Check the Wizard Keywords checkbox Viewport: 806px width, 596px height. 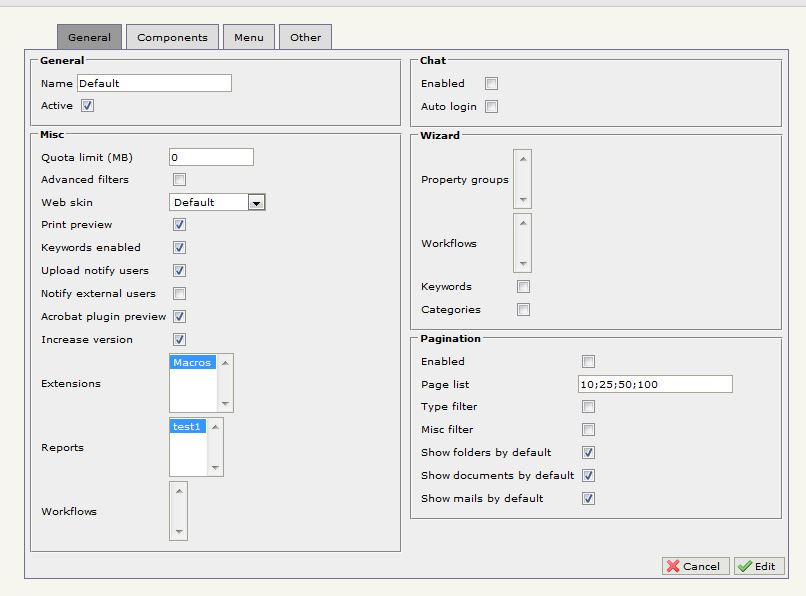pos(523,287)
